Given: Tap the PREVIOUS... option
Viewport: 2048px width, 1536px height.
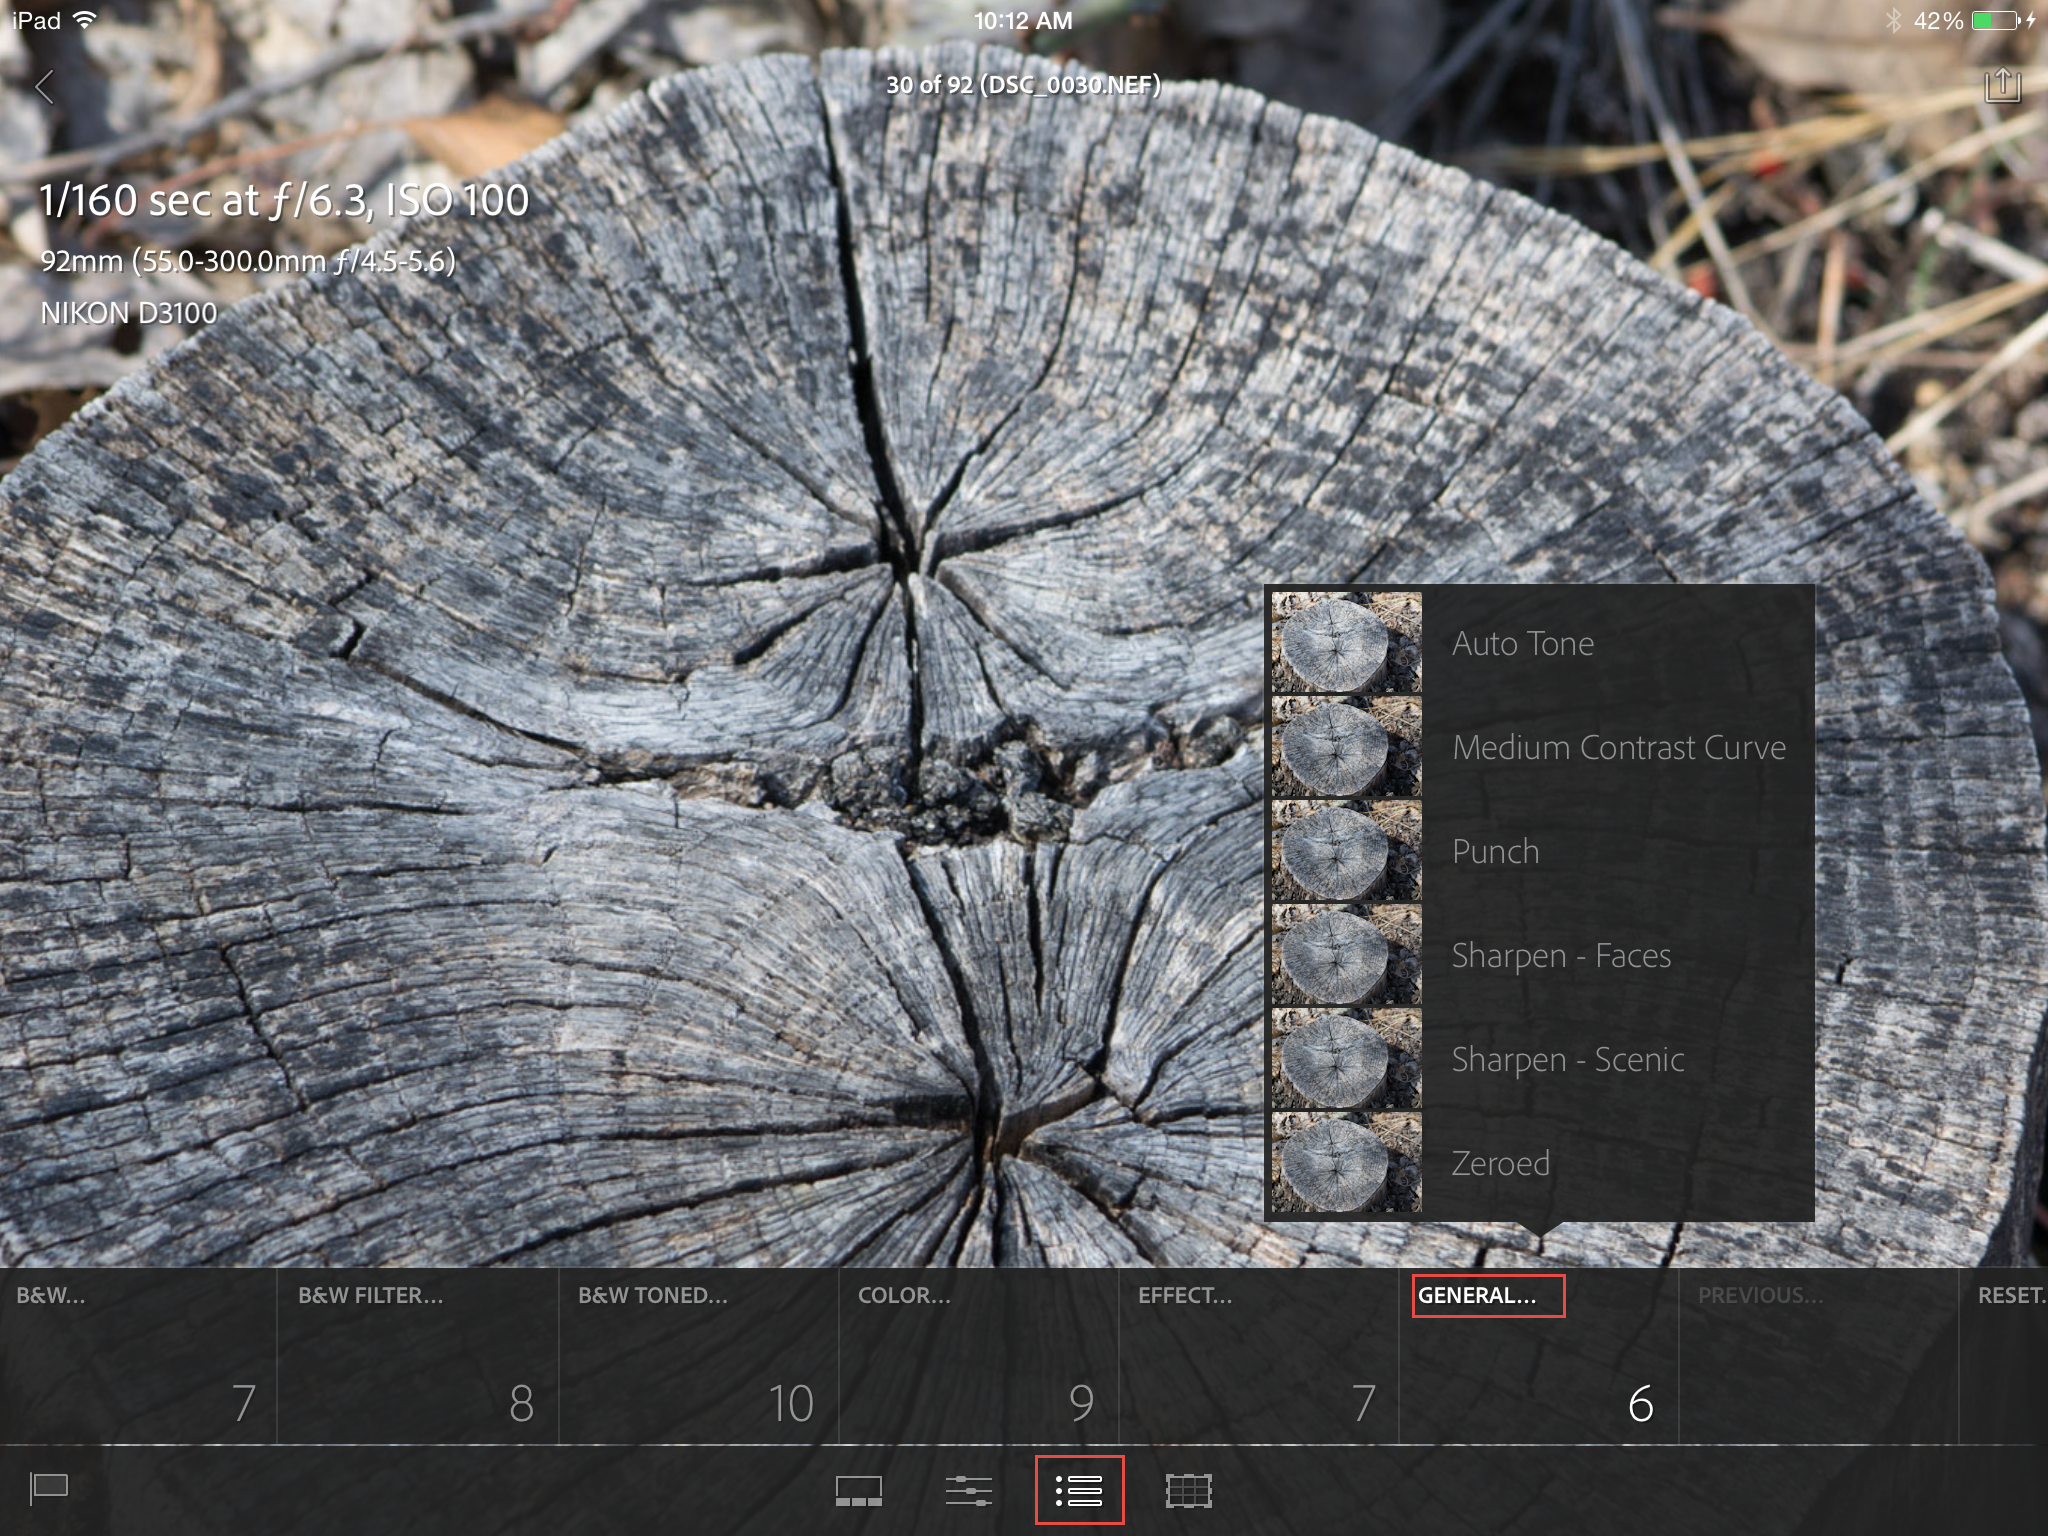Looking at the screenshot, I should 1818,1356.
